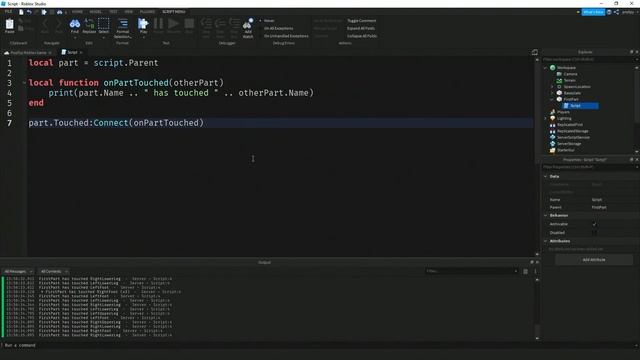
Task: Select ReplicatedStorage in Explorer
Action: click(569, 131)
